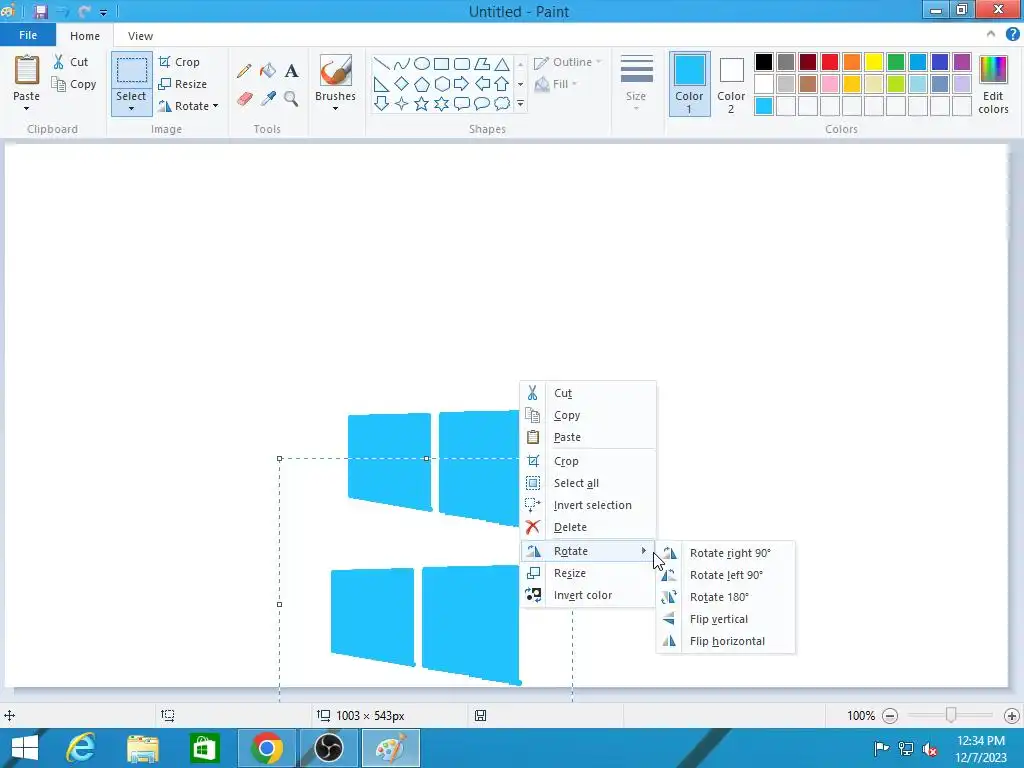Open Paint Help question mark icon
This screenshot has width=1024, height=768.
point(1012,34)
